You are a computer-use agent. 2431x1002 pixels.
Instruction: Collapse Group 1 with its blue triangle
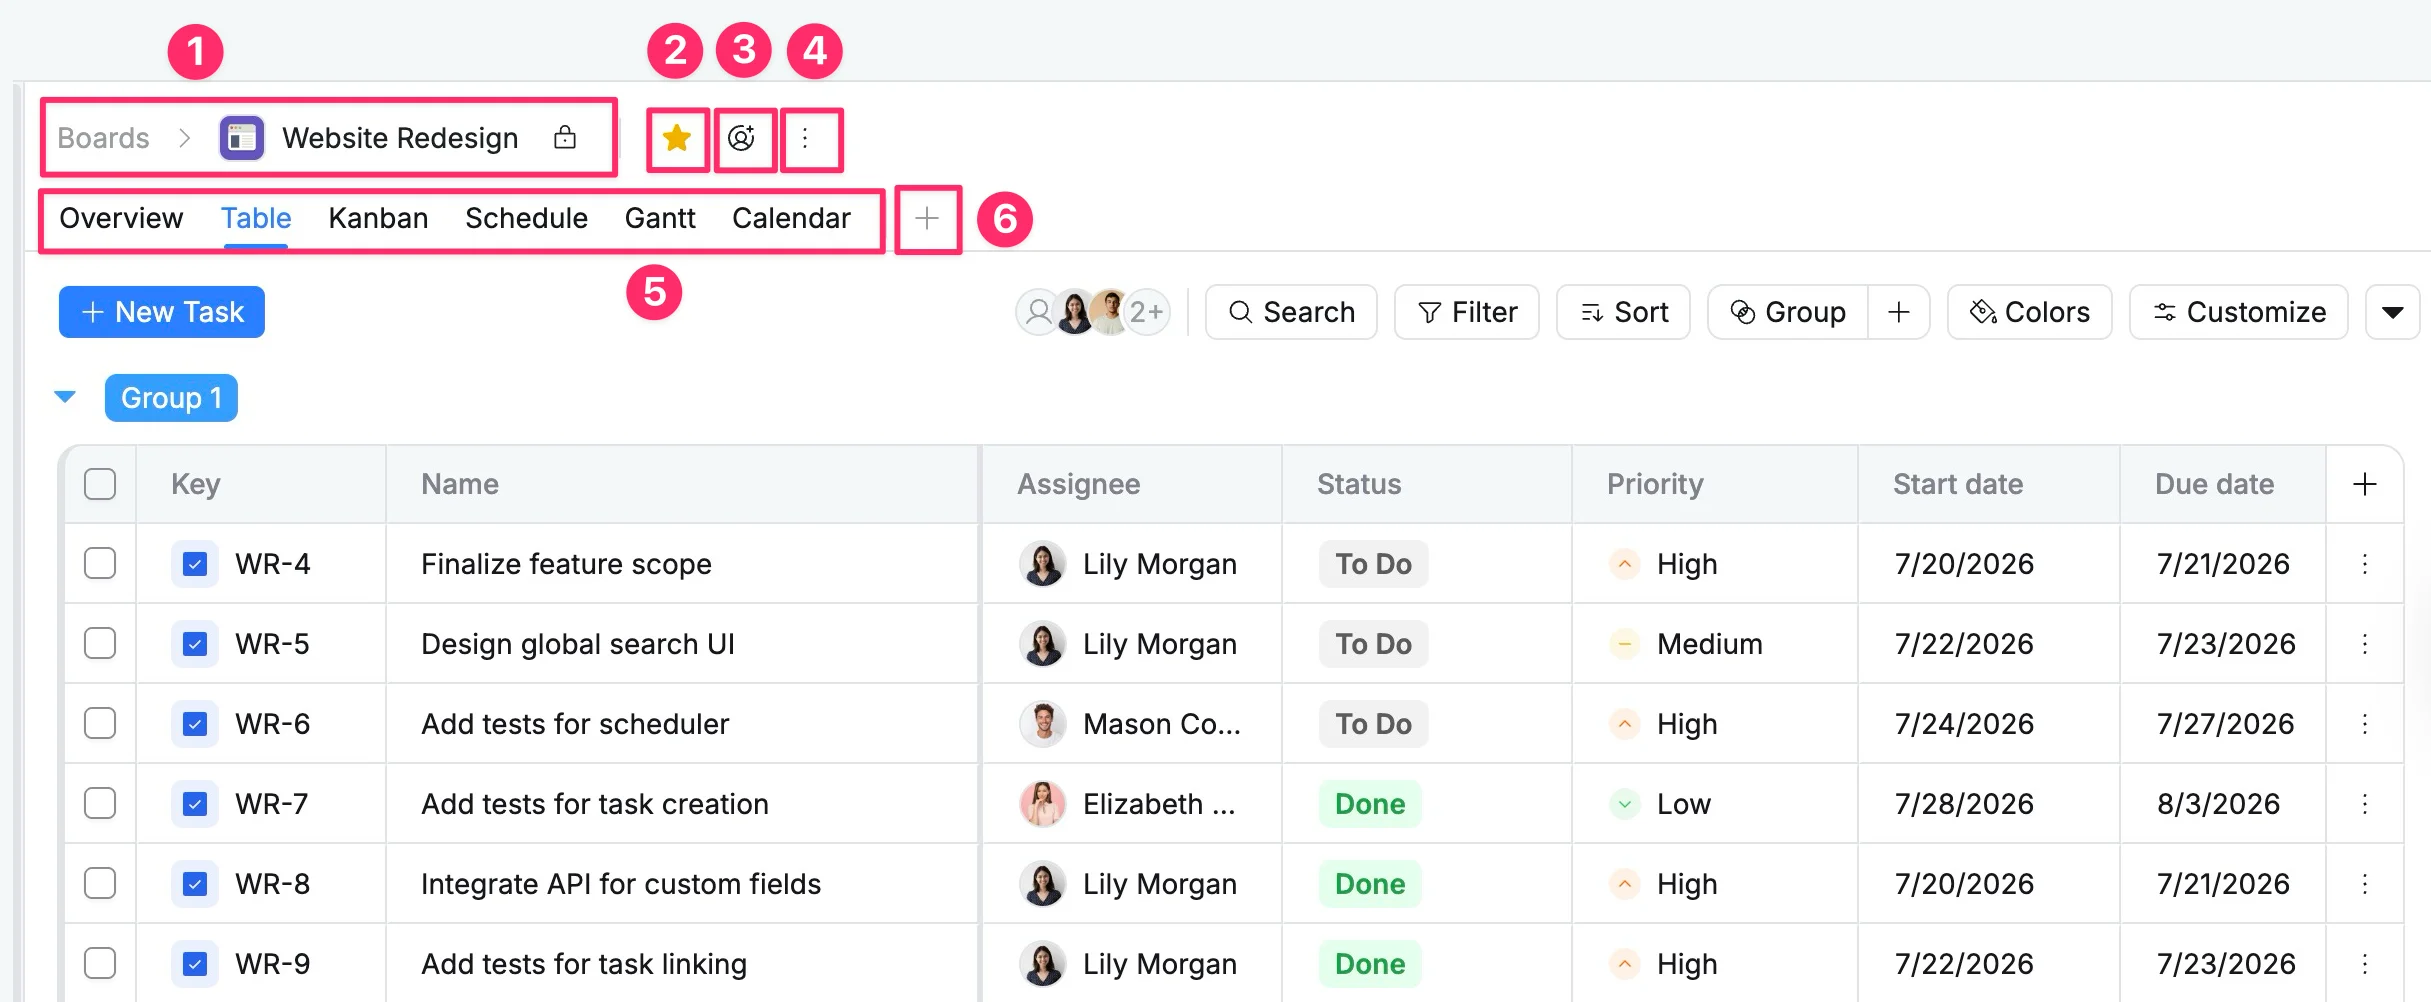click(65, 397)
